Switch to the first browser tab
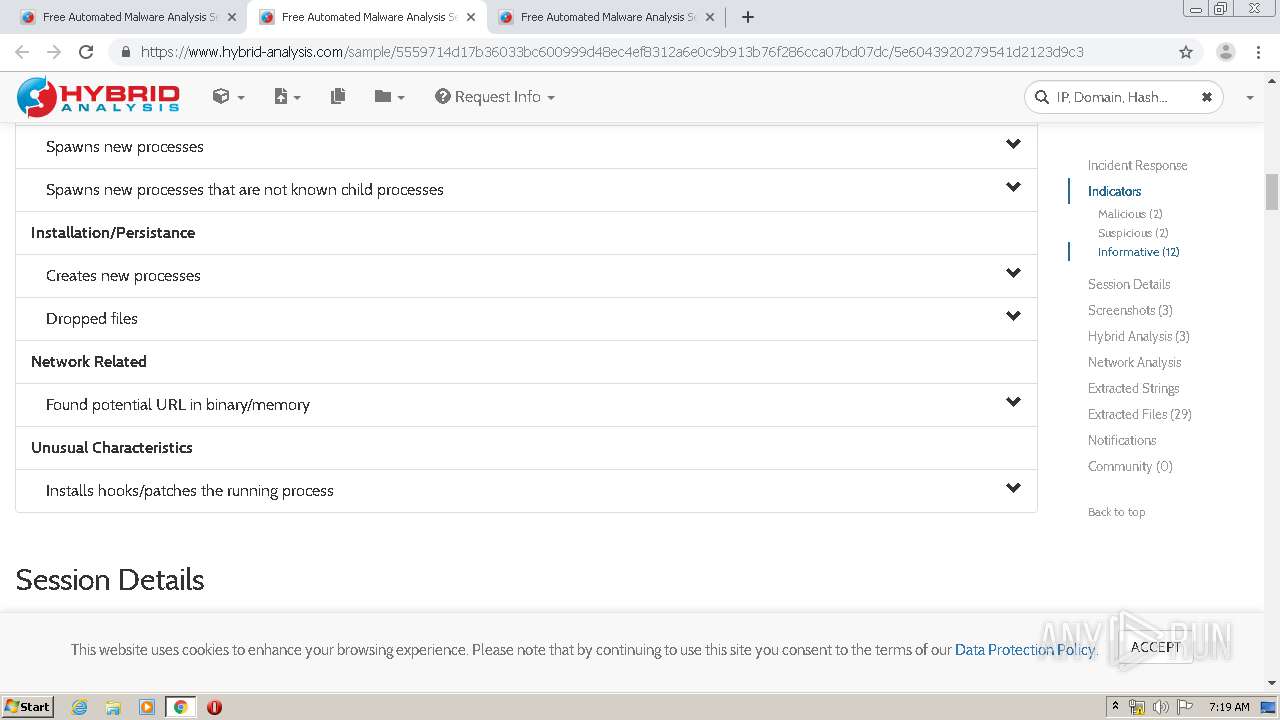 pyautogui.click(x=127, y=17)
